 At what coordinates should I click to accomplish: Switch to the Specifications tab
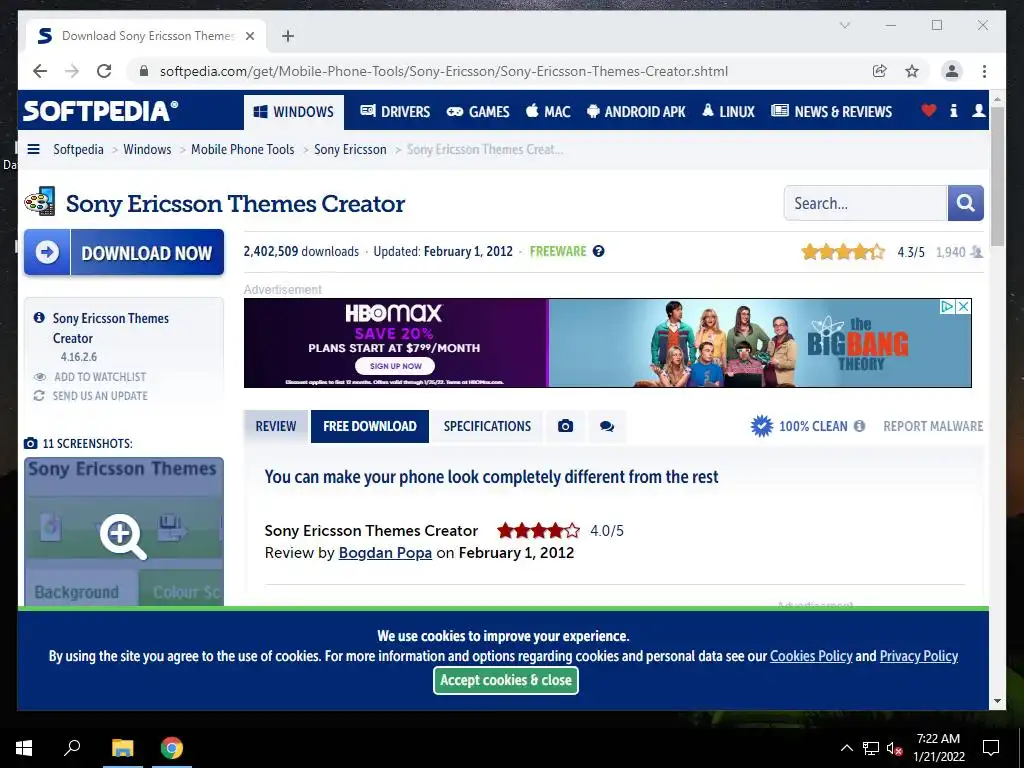pos(487,426)
